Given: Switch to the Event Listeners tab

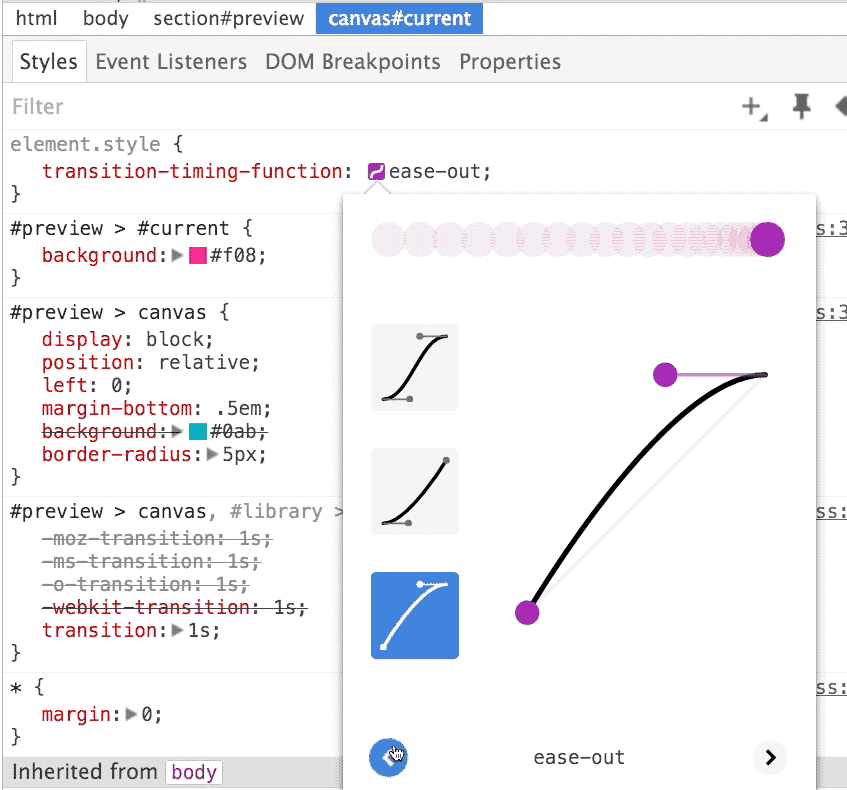Looking at the screenshot, I should pyautogui.click(x=171, y=62).
